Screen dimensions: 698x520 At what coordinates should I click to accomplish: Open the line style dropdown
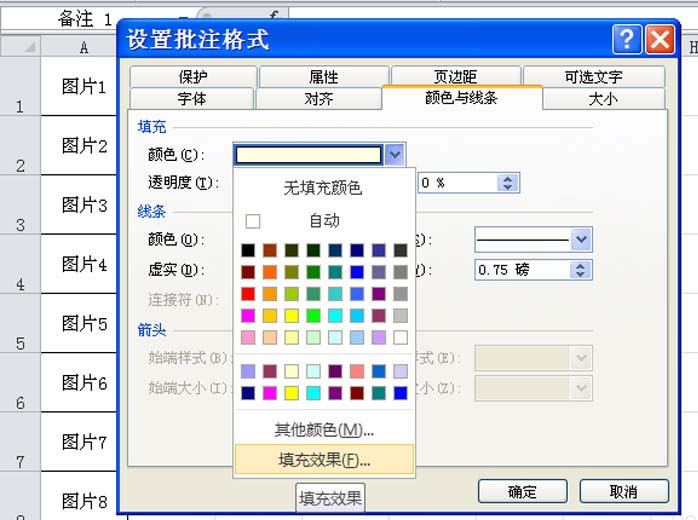[x=581, y=239]
